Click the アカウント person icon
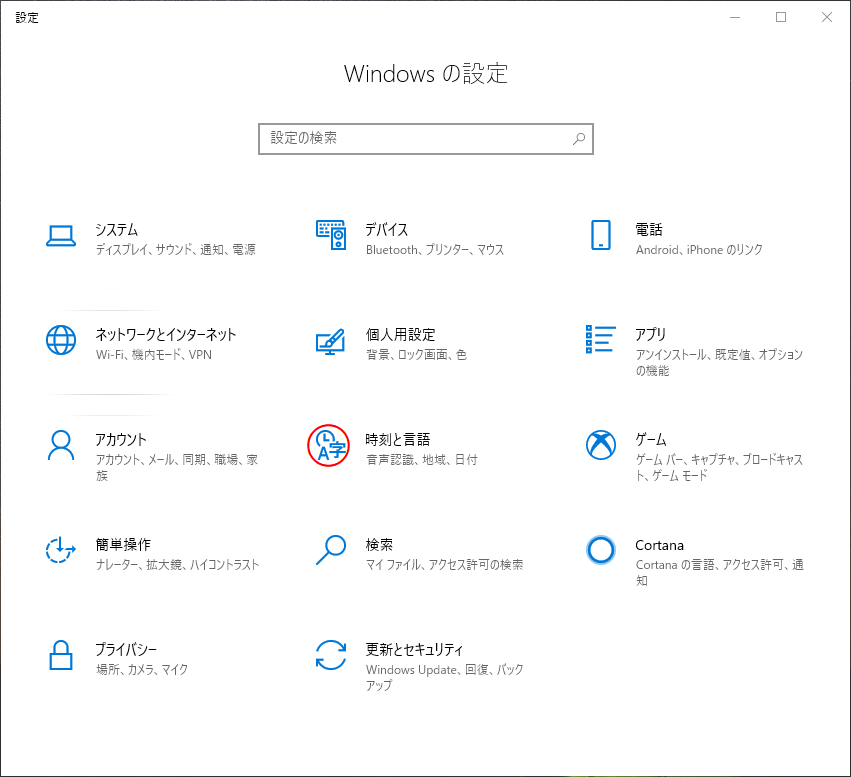851x777 pixels. point(61,445)
